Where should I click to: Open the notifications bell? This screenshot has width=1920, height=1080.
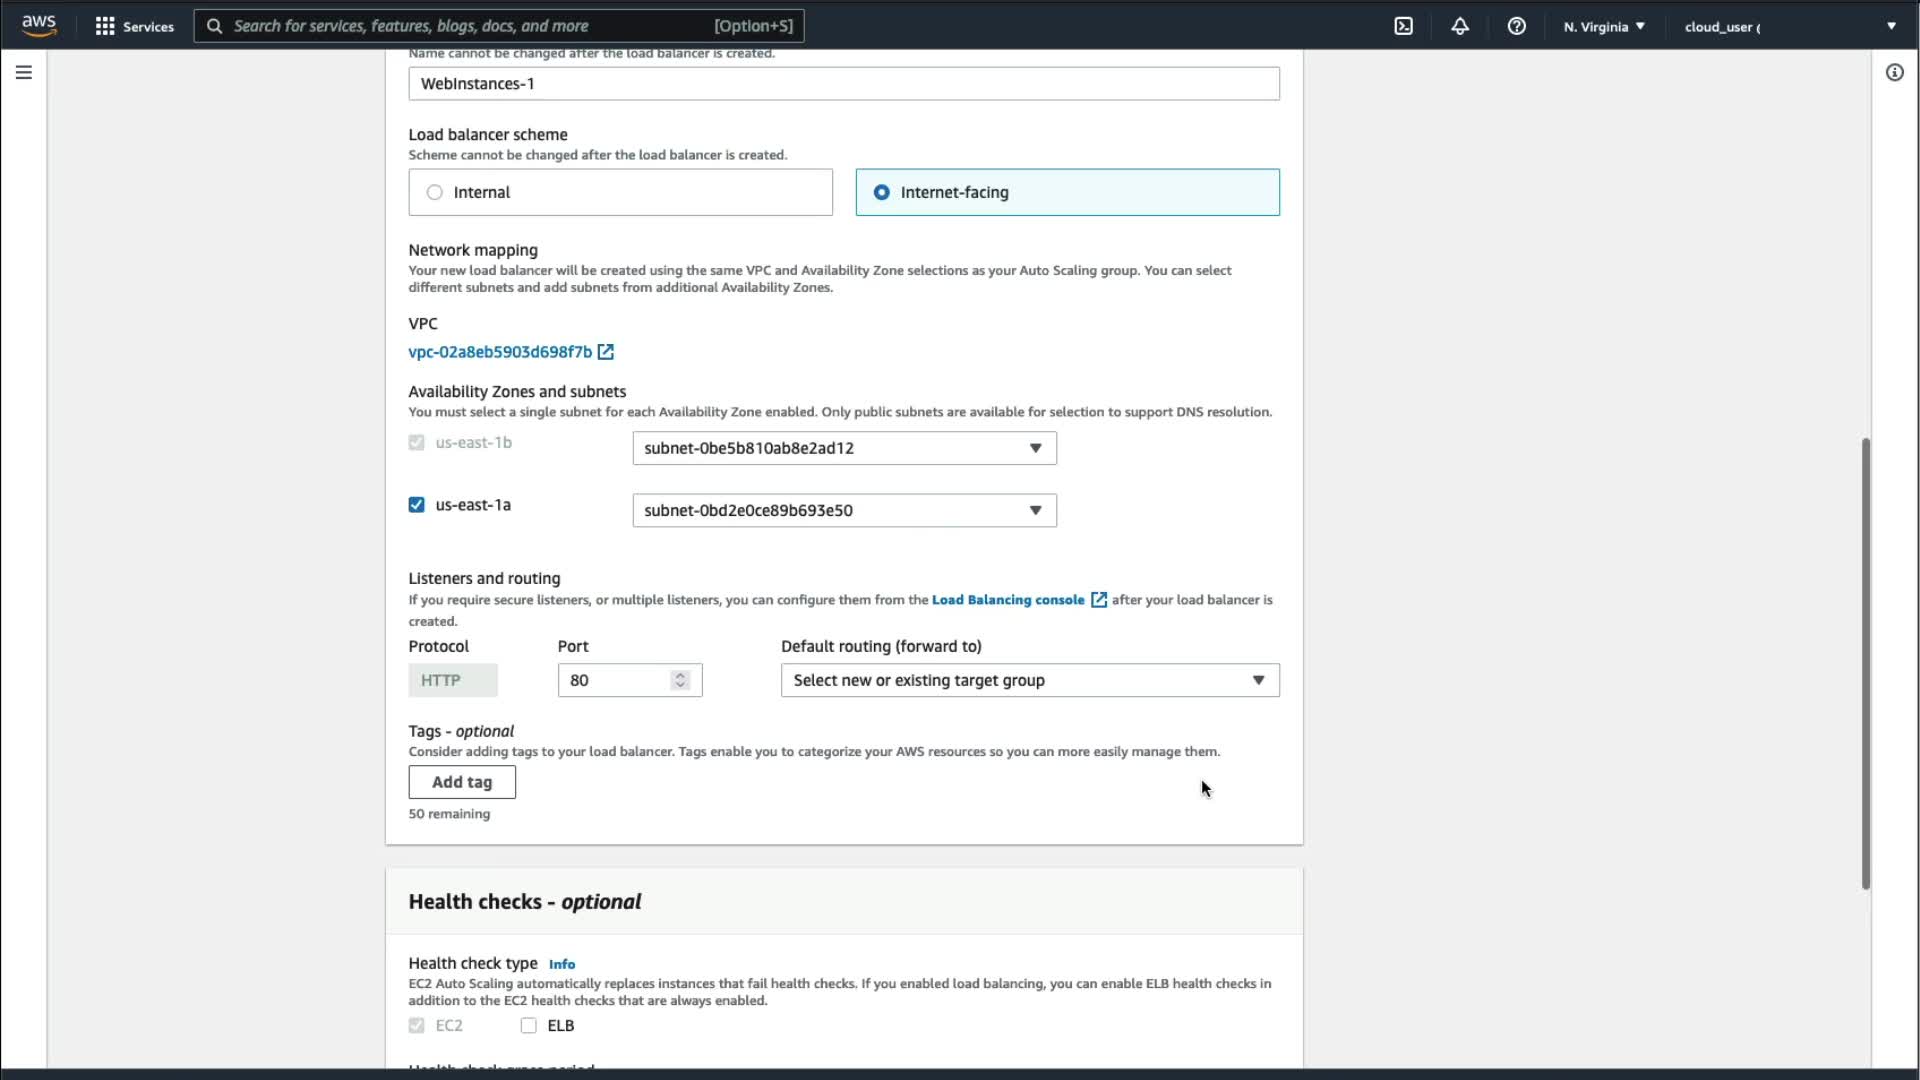[x=1460, y=26]
